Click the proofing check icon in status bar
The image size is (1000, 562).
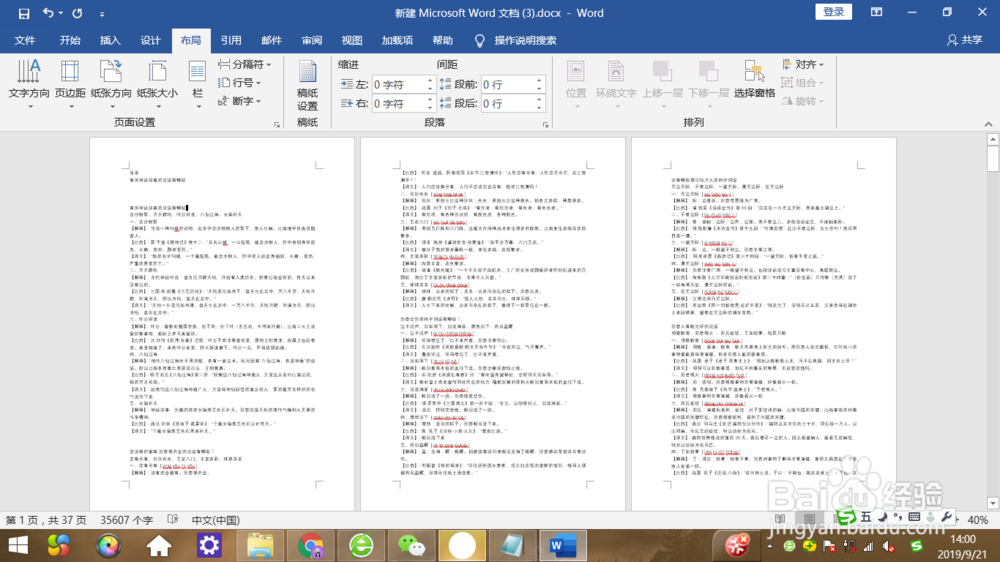173,519
